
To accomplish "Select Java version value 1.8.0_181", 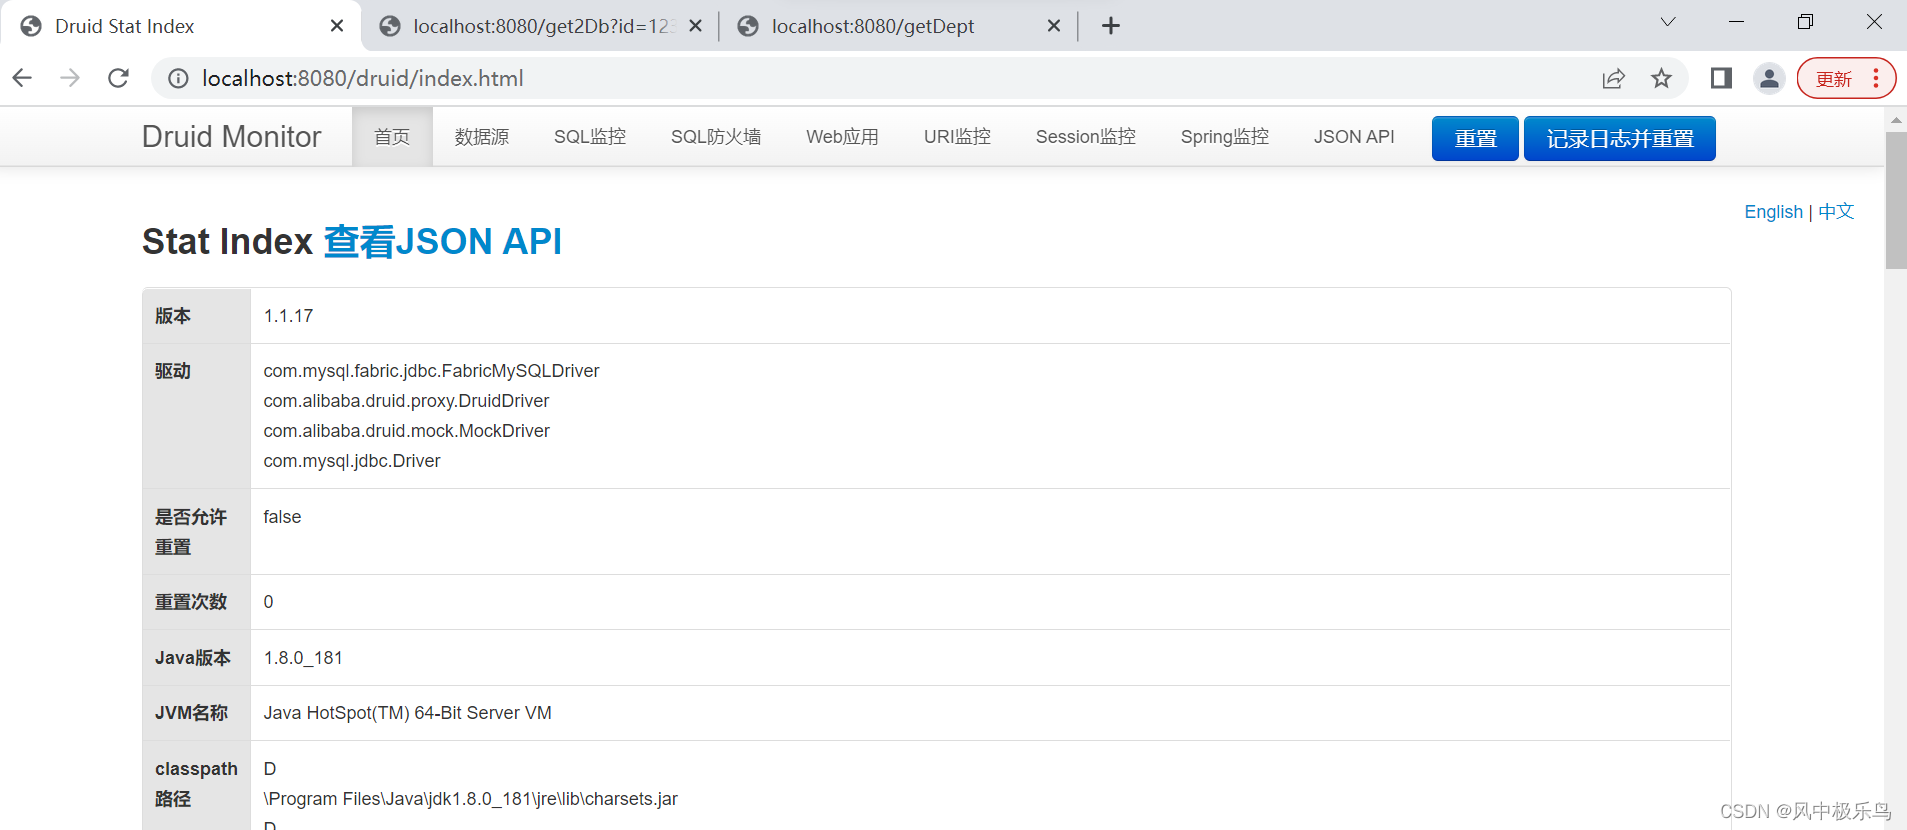I will (x=303, y=658).
